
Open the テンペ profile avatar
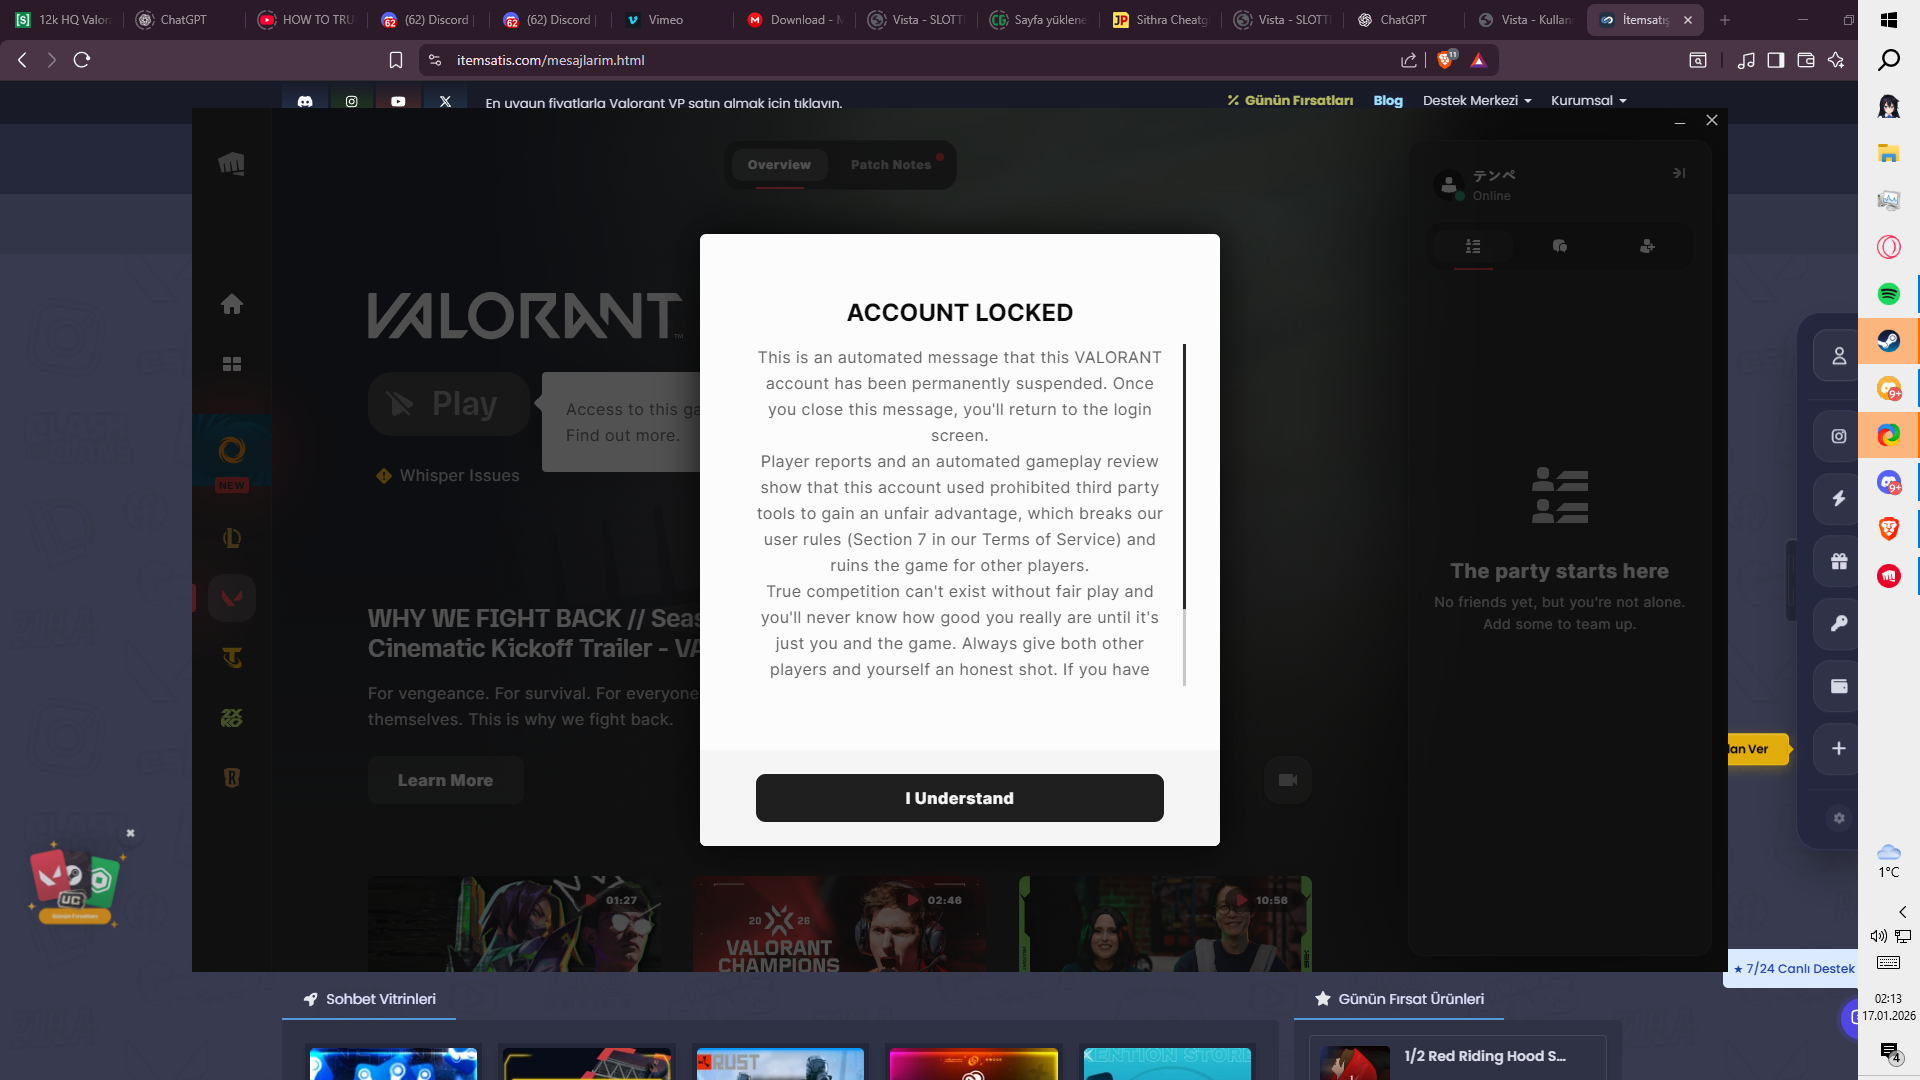pyautogui.click(x=1449, y=185)
